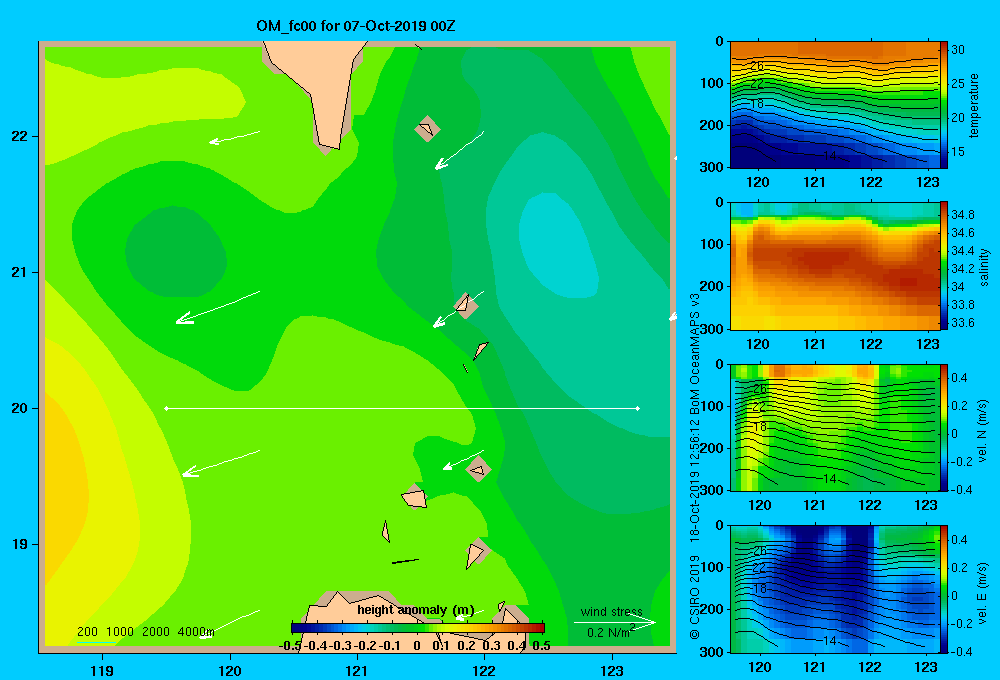Click the wind arrow near 21N 120E
1000x680 pixels.
pos(217,307)
